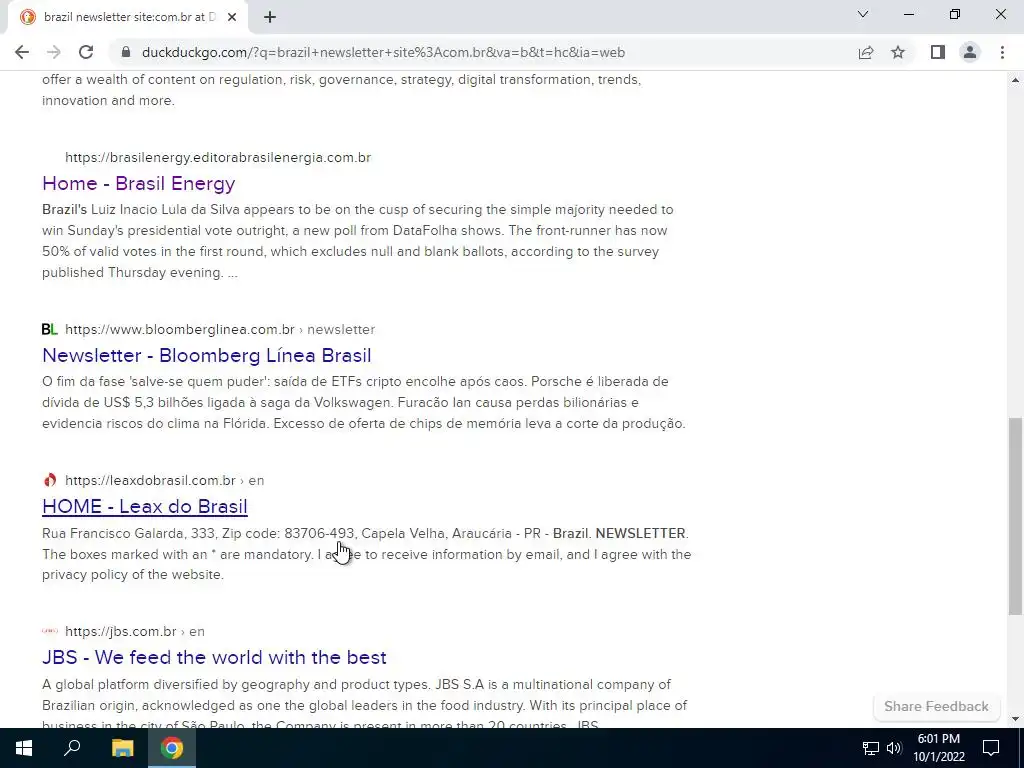Close the DuckDuckGo search tab
This screenshot has height=768, width=1024.
pos(232,17)
